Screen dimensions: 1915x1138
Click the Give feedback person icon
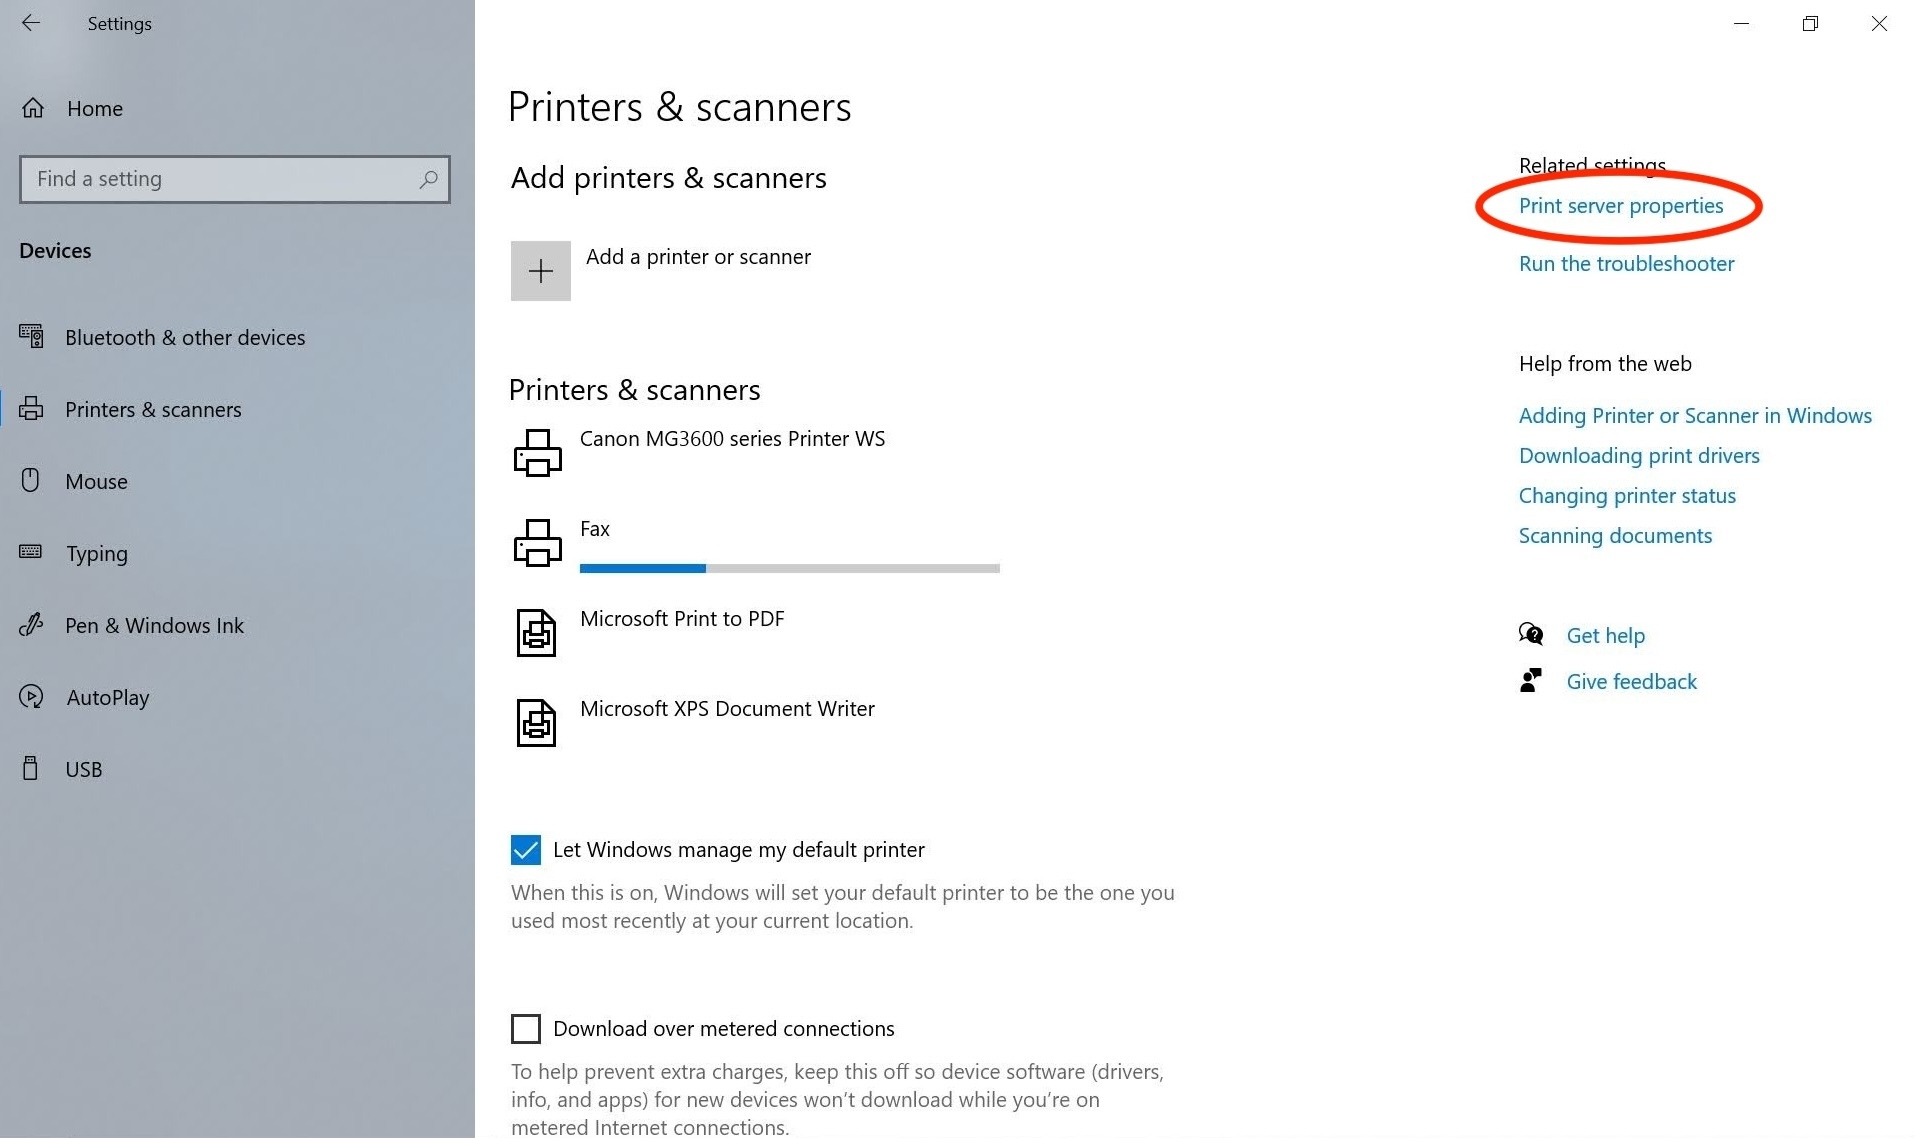coord(1531,680)
